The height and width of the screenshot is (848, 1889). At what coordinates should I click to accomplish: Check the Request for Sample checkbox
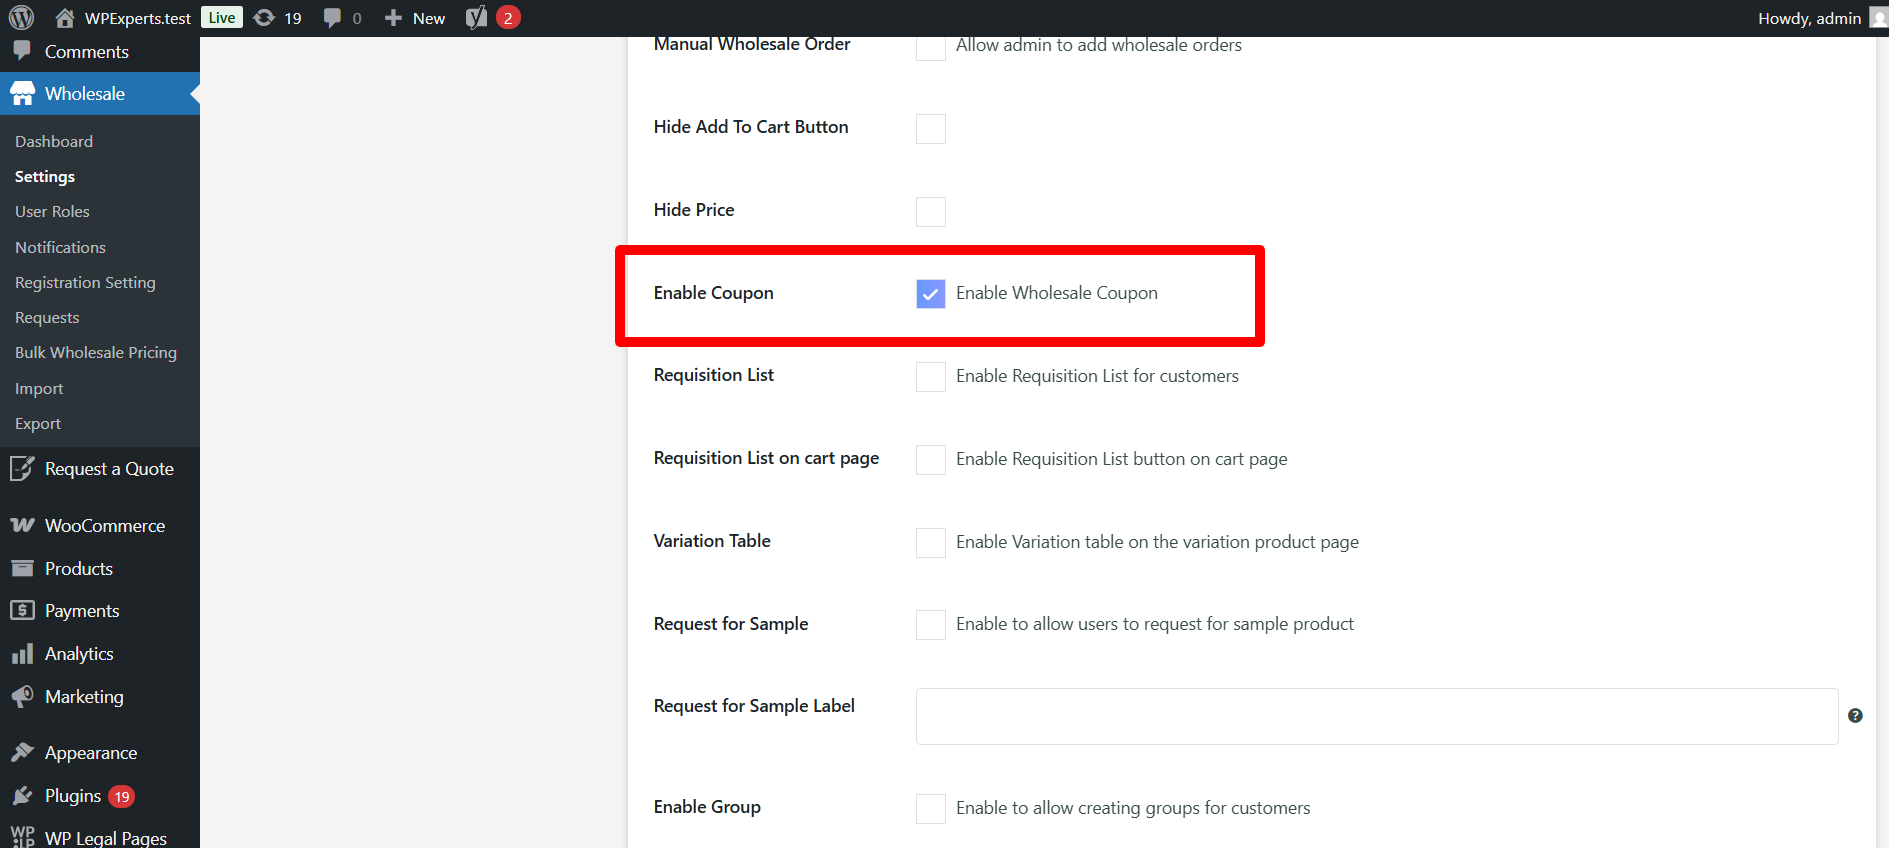(x=931, y=625)
